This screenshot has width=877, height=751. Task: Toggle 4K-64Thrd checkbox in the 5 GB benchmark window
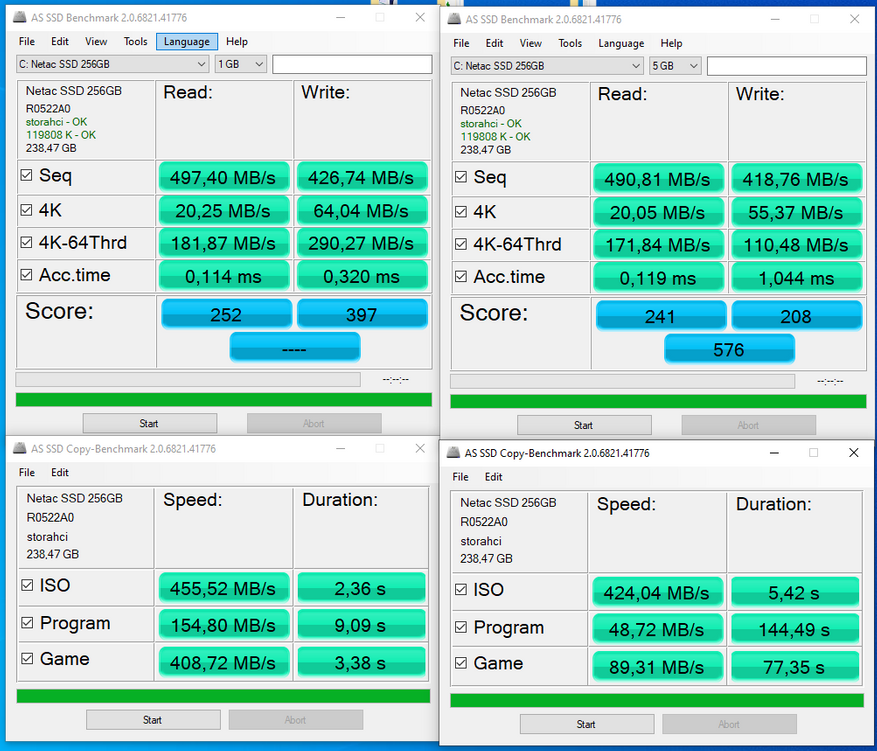[x=461, y=245]
